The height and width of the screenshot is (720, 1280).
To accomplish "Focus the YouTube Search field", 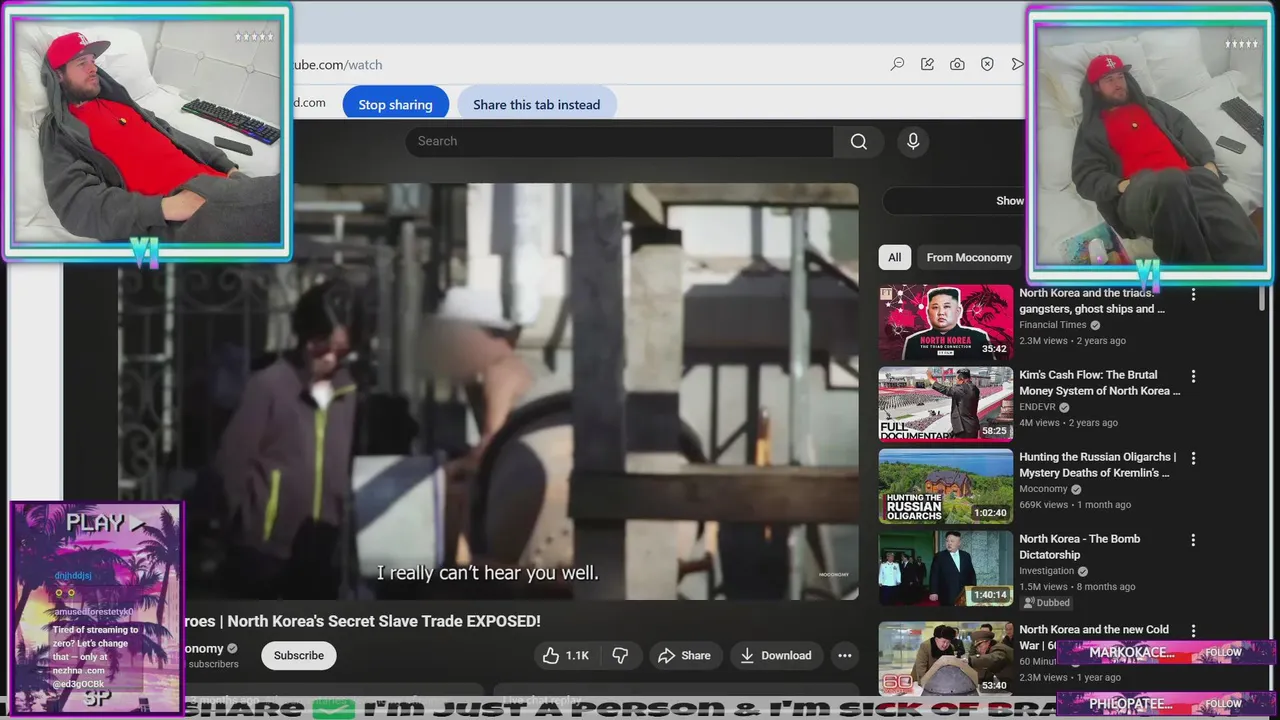I will coord(619,141).
